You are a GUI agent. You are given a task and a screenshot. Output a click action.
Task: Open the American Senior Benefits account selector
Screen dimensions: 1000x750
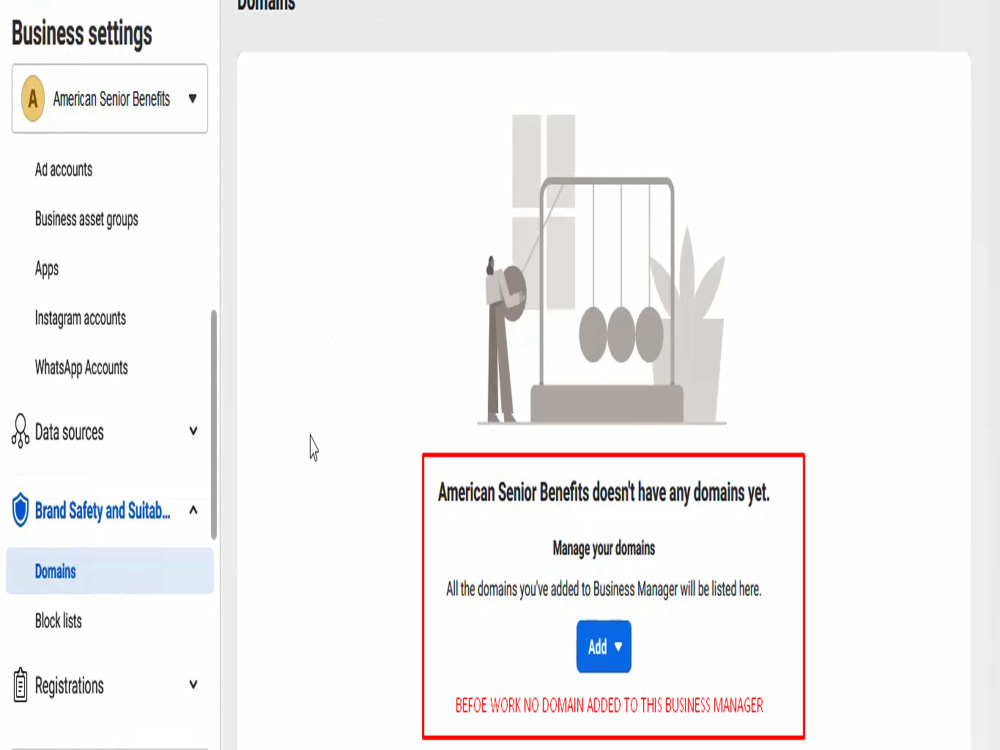tap(110, 98)
